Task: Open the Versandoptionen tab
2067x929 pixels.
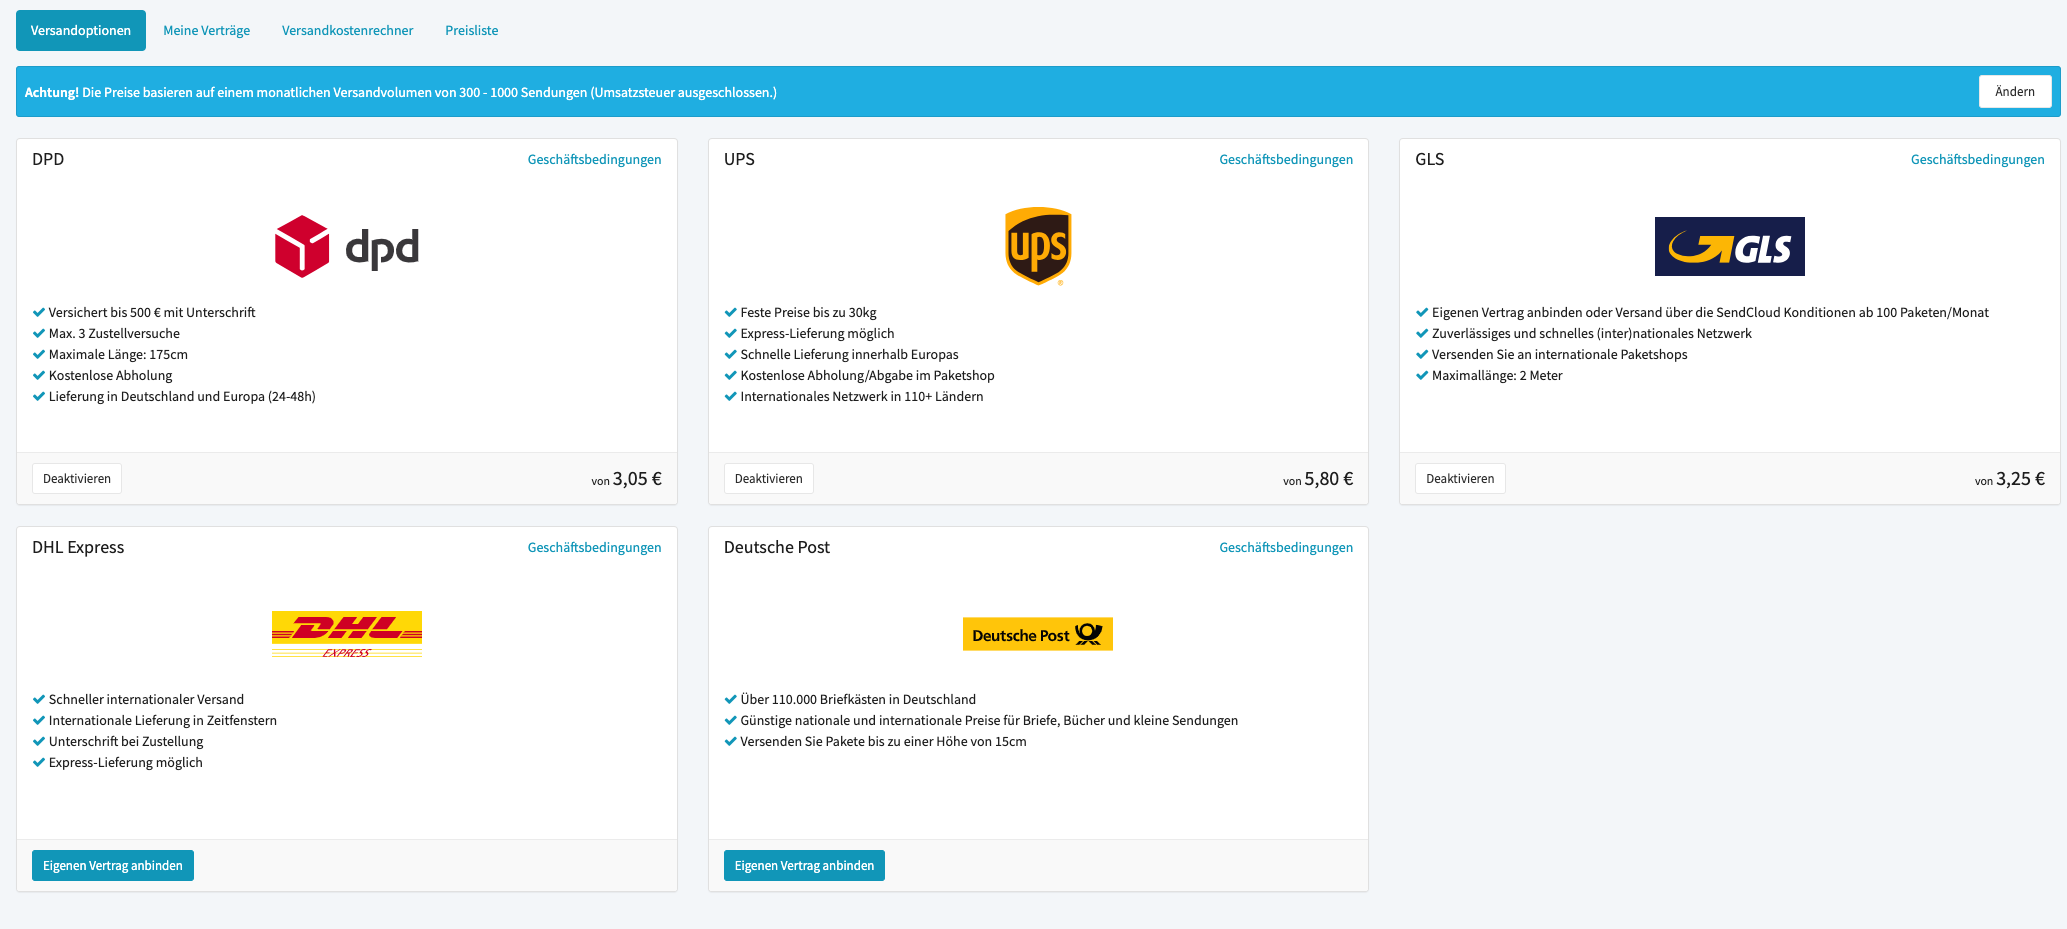Action: tap(81, 31)
